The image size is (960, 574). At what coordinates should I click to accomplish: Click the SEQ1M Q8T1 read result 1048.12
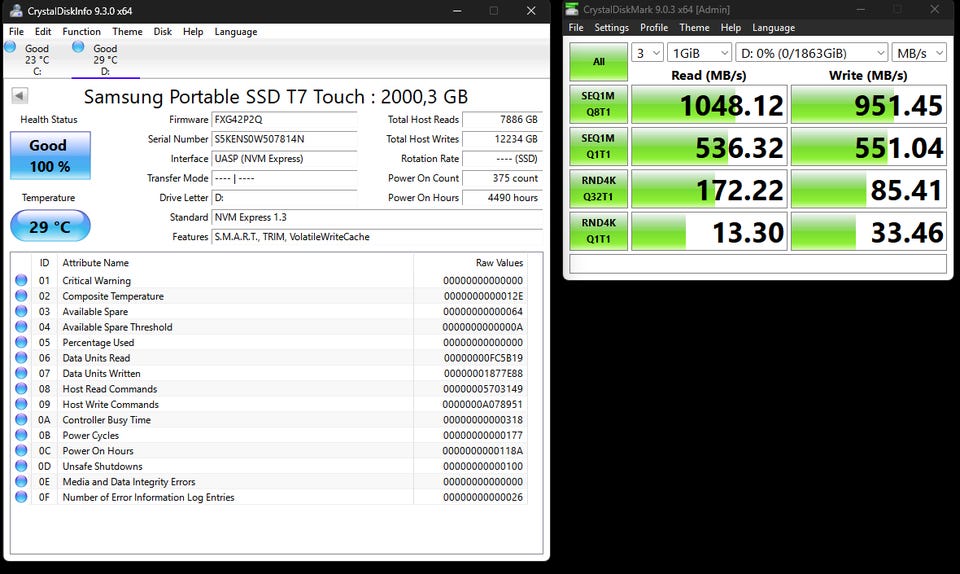(709, 105)
